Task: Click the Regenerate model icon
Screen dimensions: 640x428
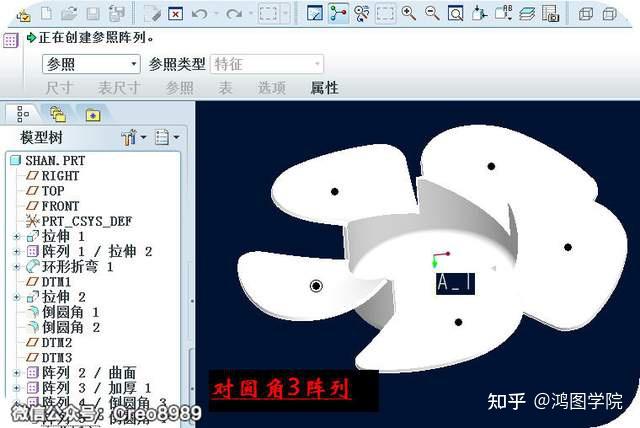Action: coord(152,14)
